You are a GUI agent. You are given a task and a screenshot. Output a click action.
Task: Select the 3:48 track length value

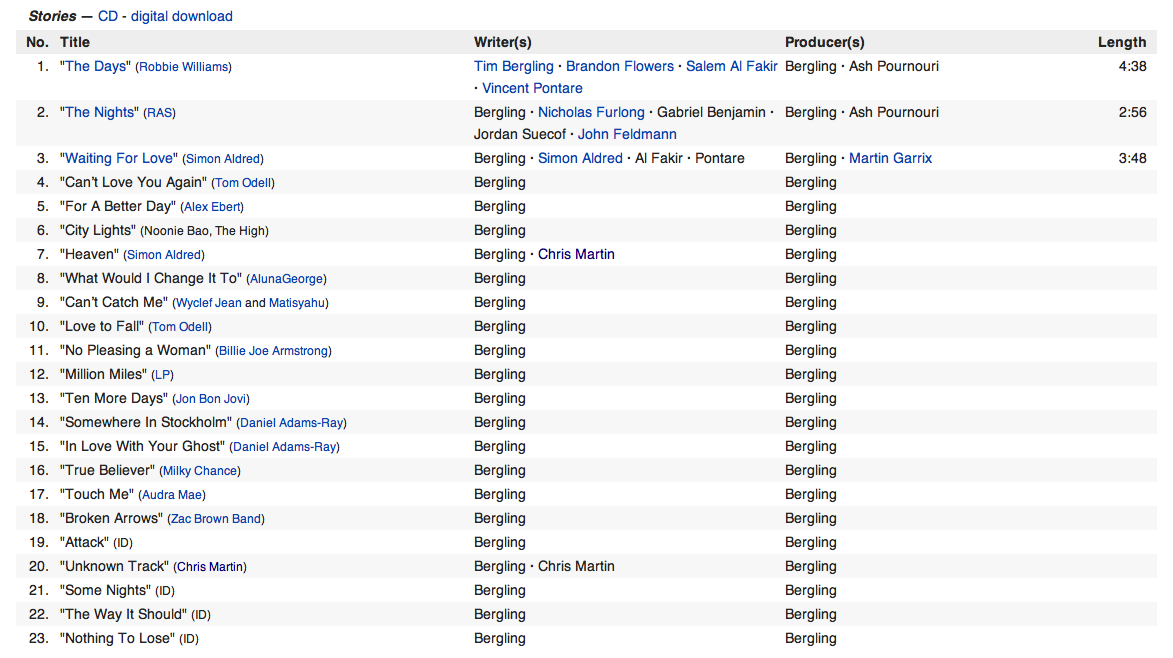1133,158
